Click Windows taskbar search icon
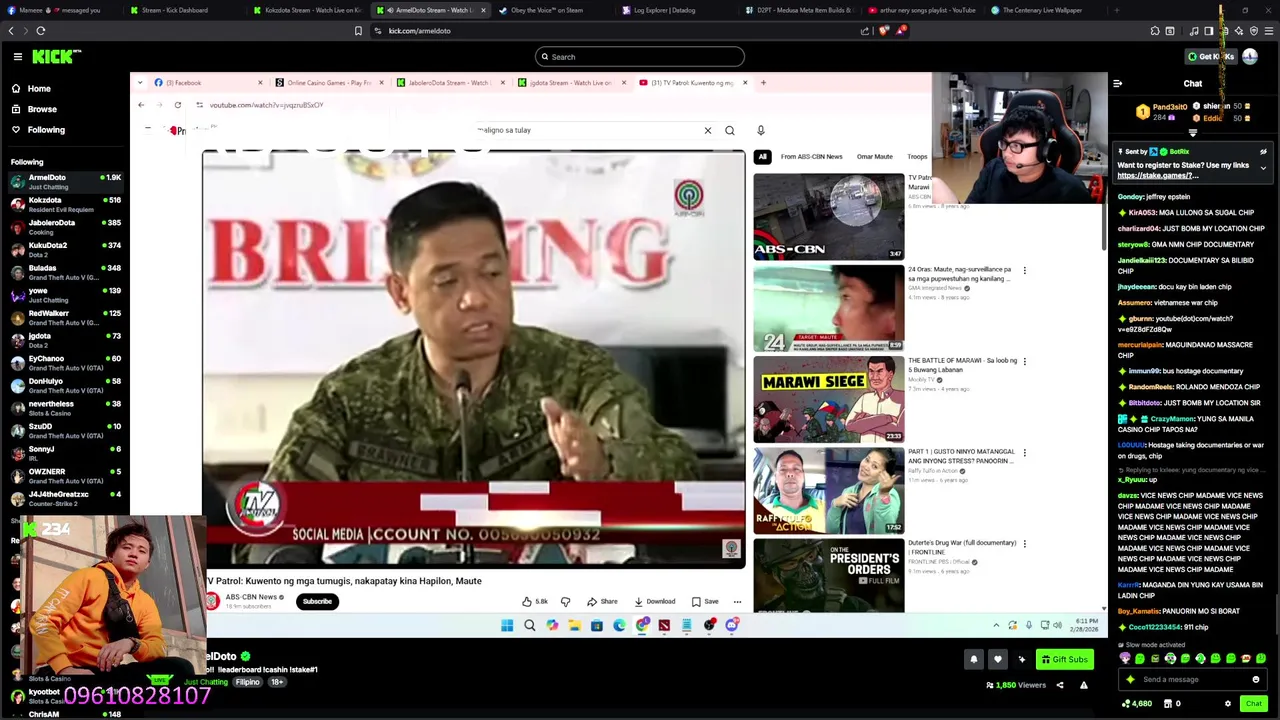Image resolution: width=1280 pixels, height=720 pixels. (x=530, y=626)
